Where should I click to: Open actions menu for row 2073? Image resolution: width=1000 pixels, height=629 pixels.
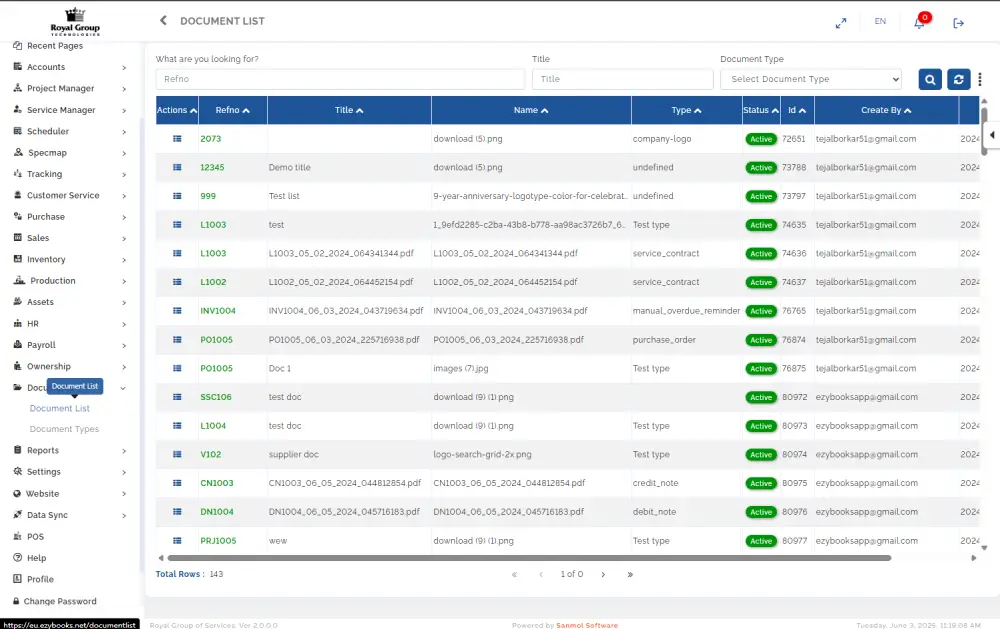[x=177, y=139]
